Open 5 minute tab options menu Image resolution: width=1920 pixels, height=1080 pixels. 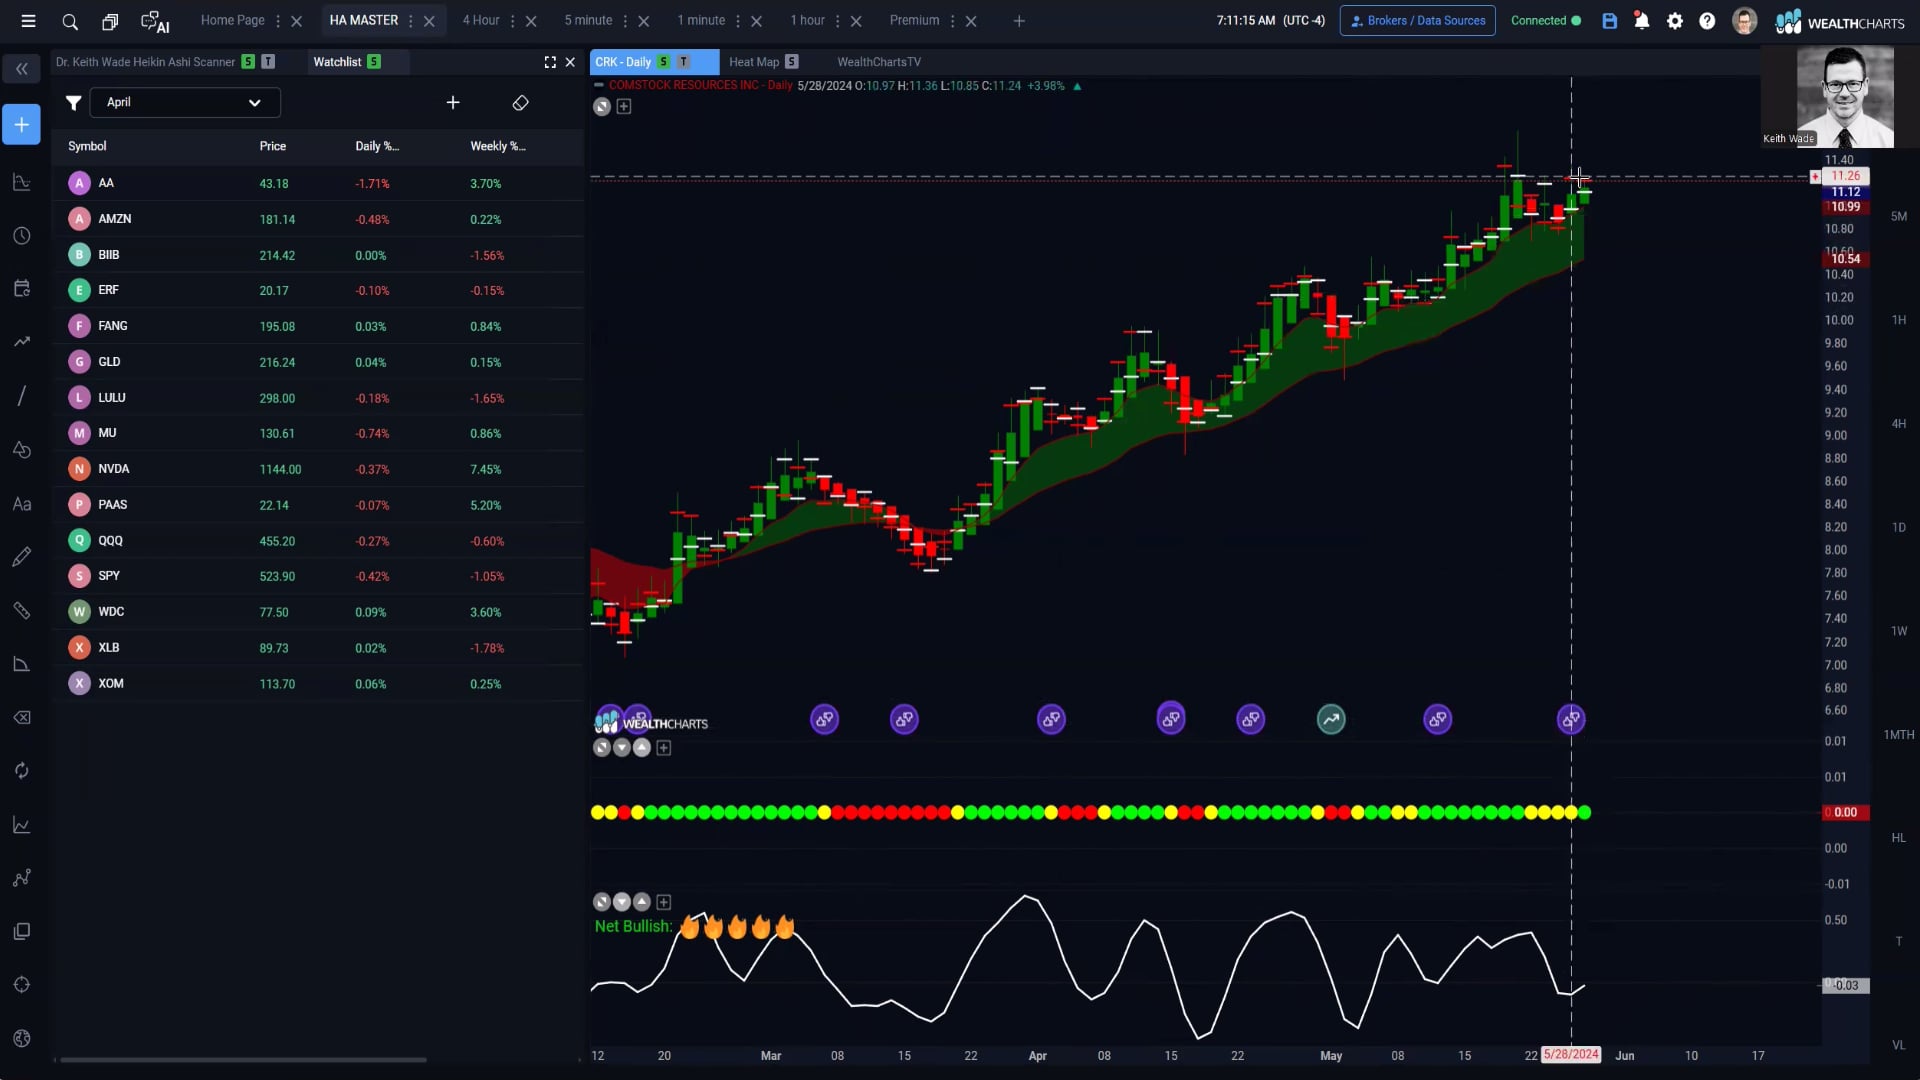tap(625, 21)
